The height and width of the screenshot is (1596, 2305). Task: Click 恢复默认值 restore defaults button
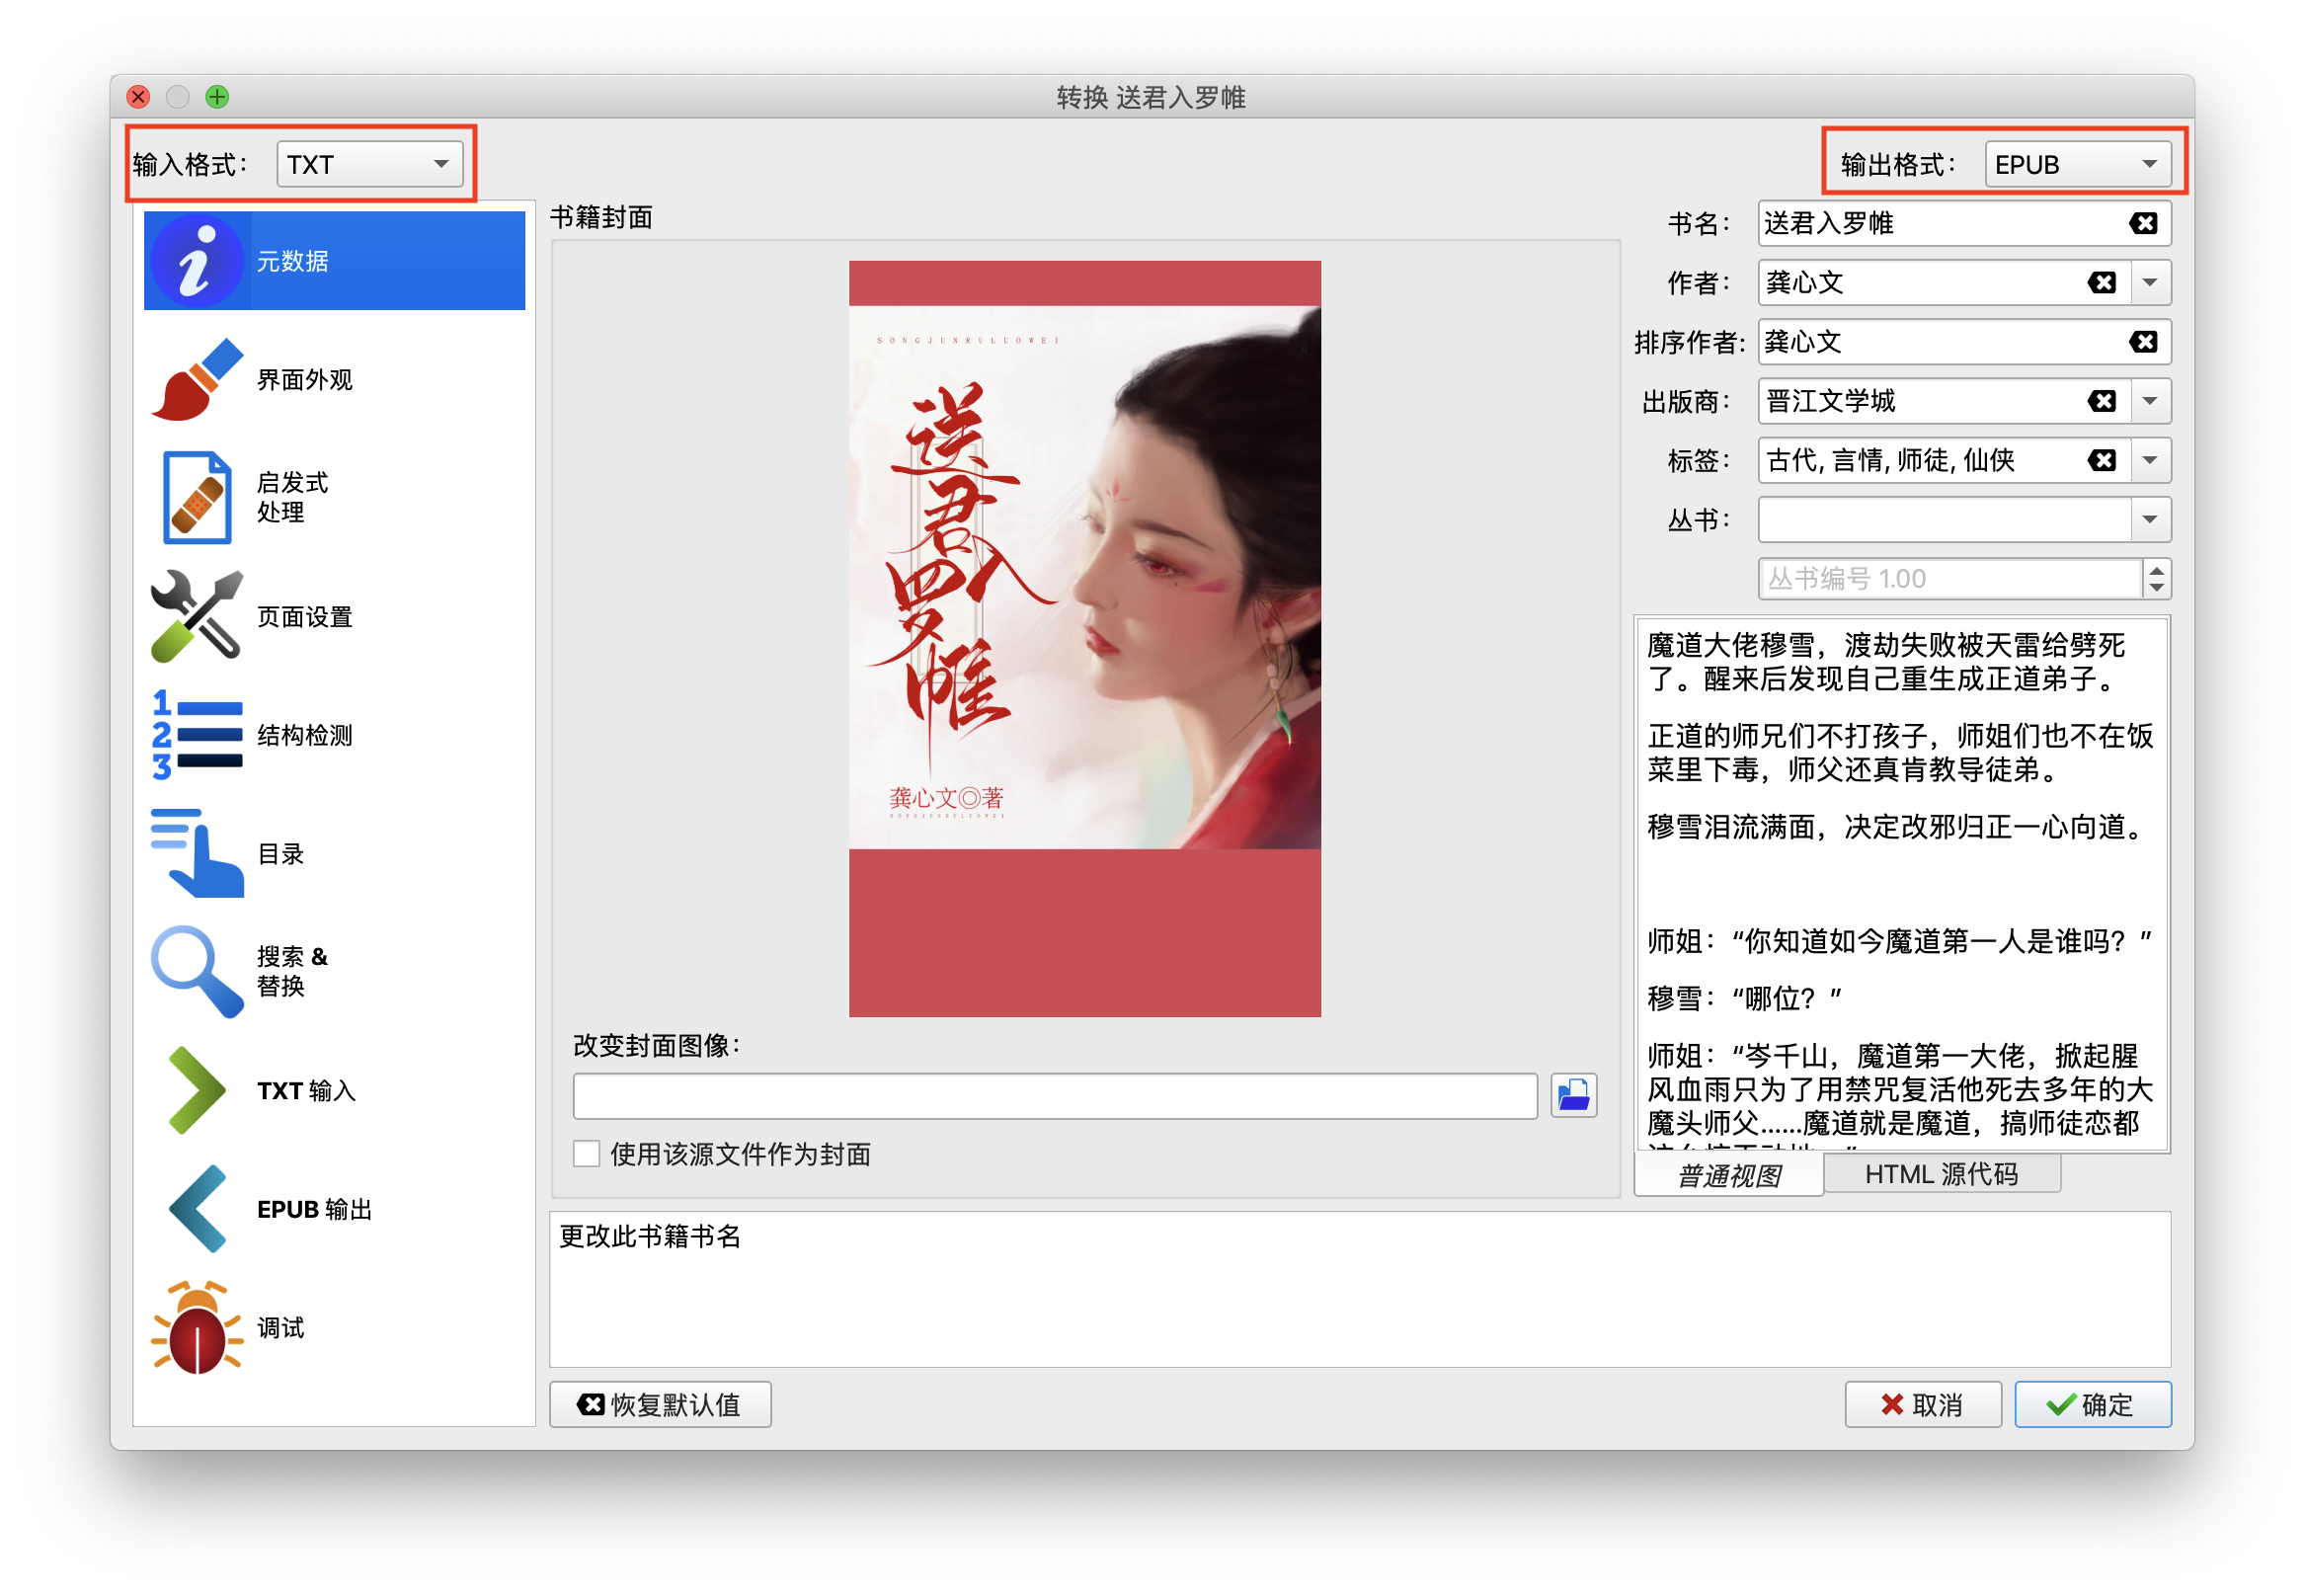[x=660, y=1404]
